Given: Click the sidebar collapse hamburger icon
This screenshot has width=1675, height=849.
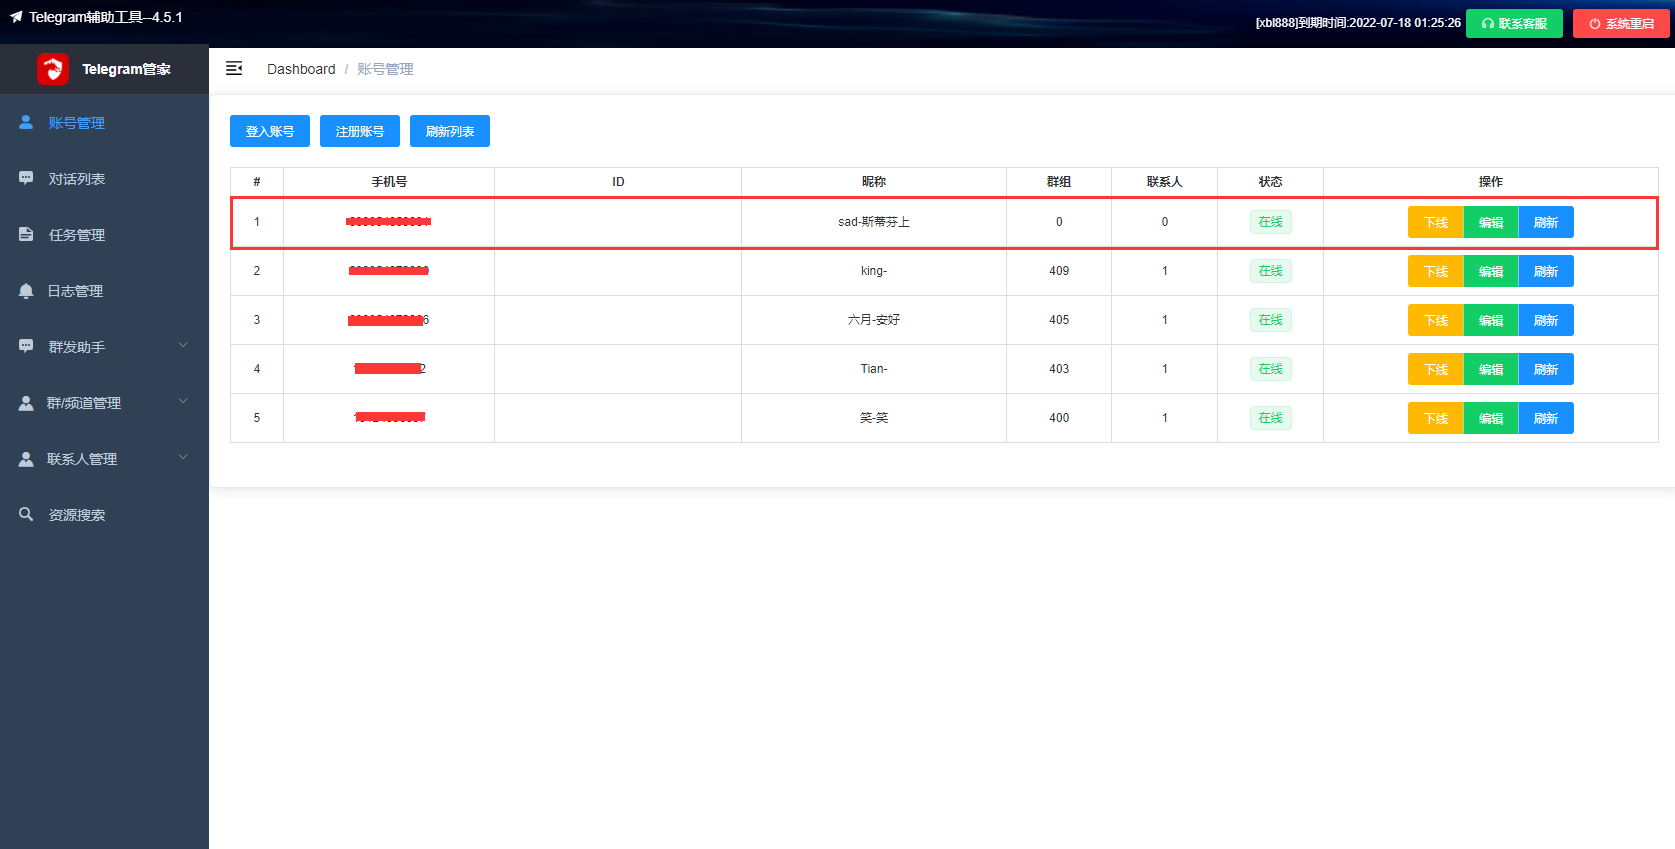Looking at the screenshot, I should coord(234,69).
